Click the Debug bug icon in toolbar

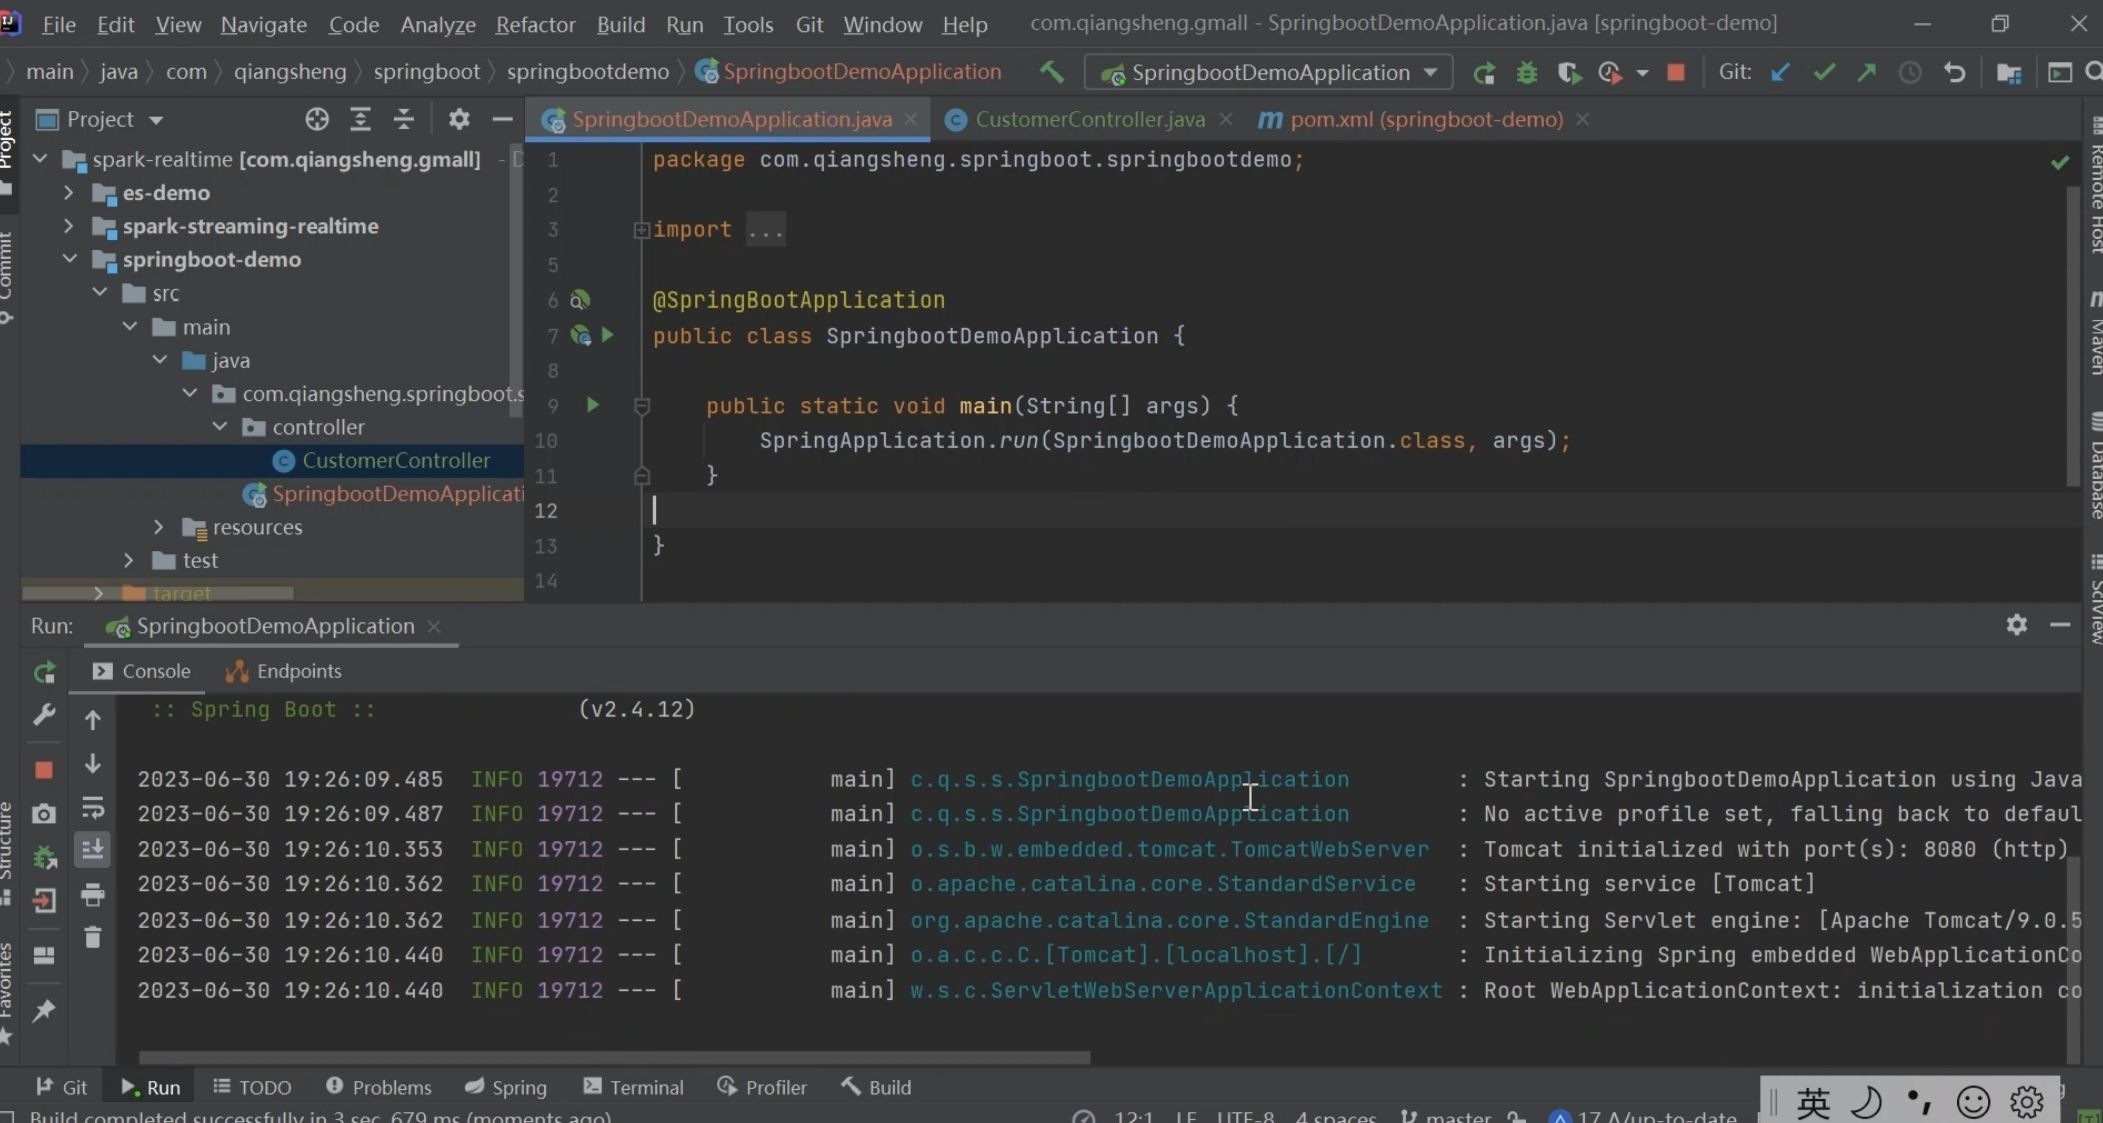point(1526,72)
